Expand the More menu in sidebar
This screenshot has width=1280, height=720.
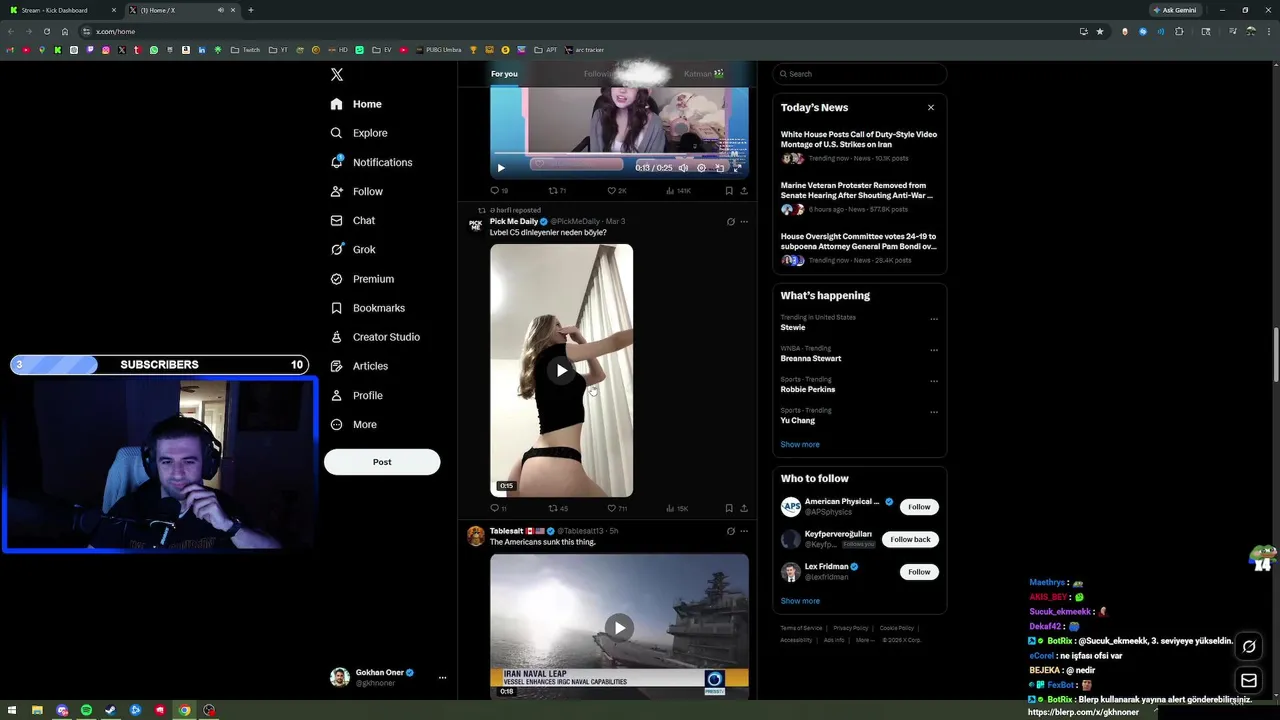click(353, 424)
